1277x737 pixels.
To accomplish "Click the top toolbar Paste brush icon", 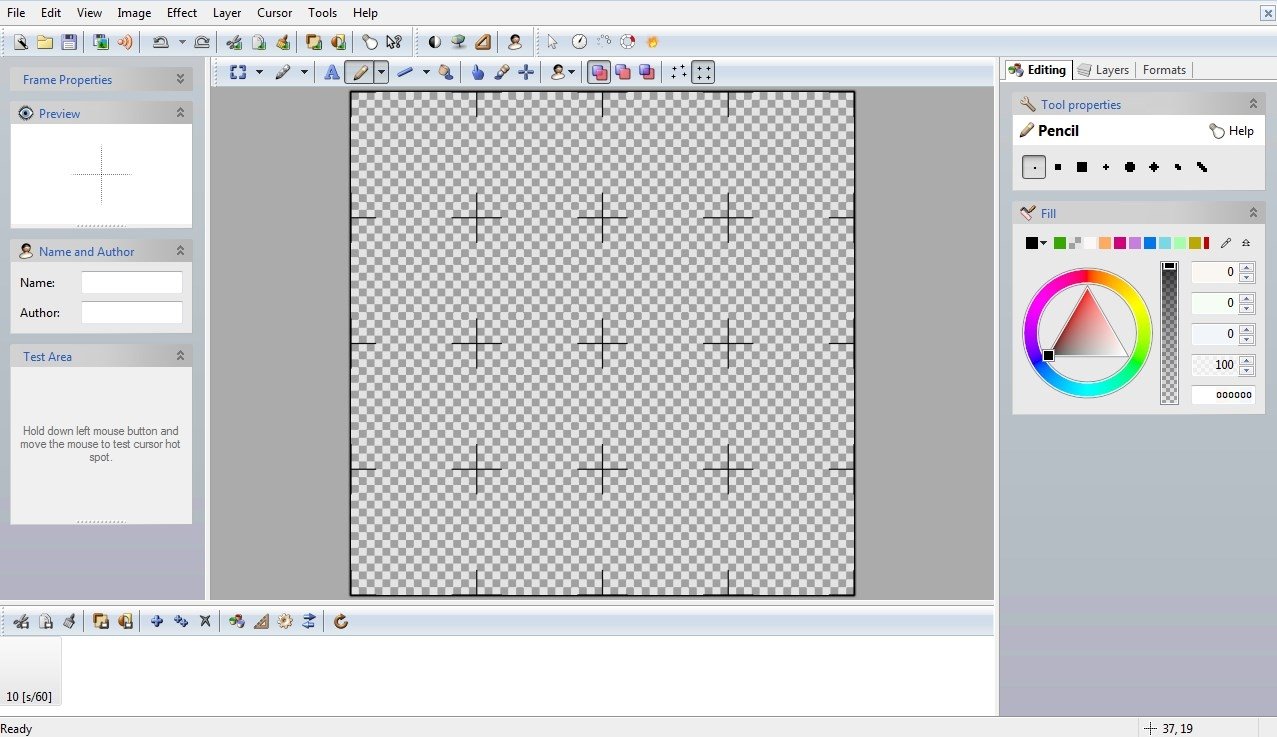I will (283, 42).
